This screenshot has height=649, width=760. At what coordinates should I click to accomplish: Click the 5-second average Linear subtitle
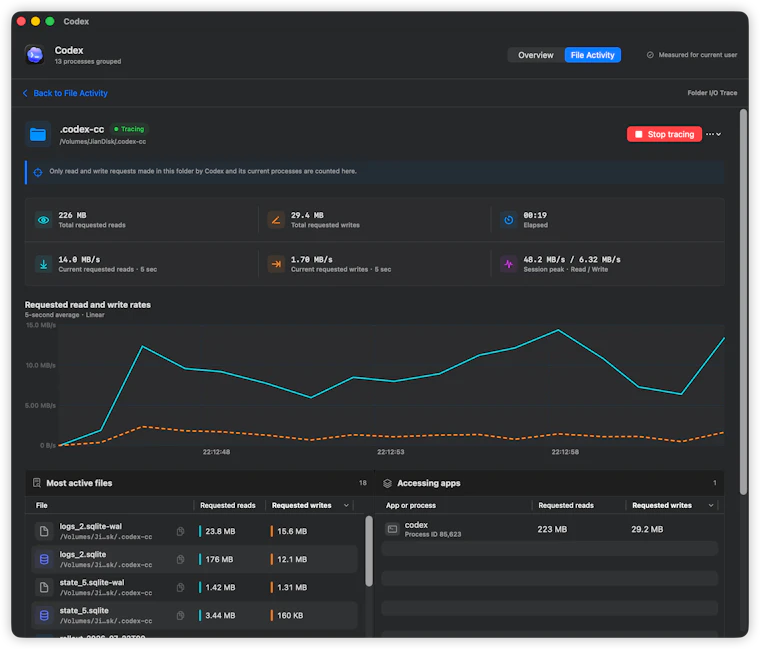point(64,315)
